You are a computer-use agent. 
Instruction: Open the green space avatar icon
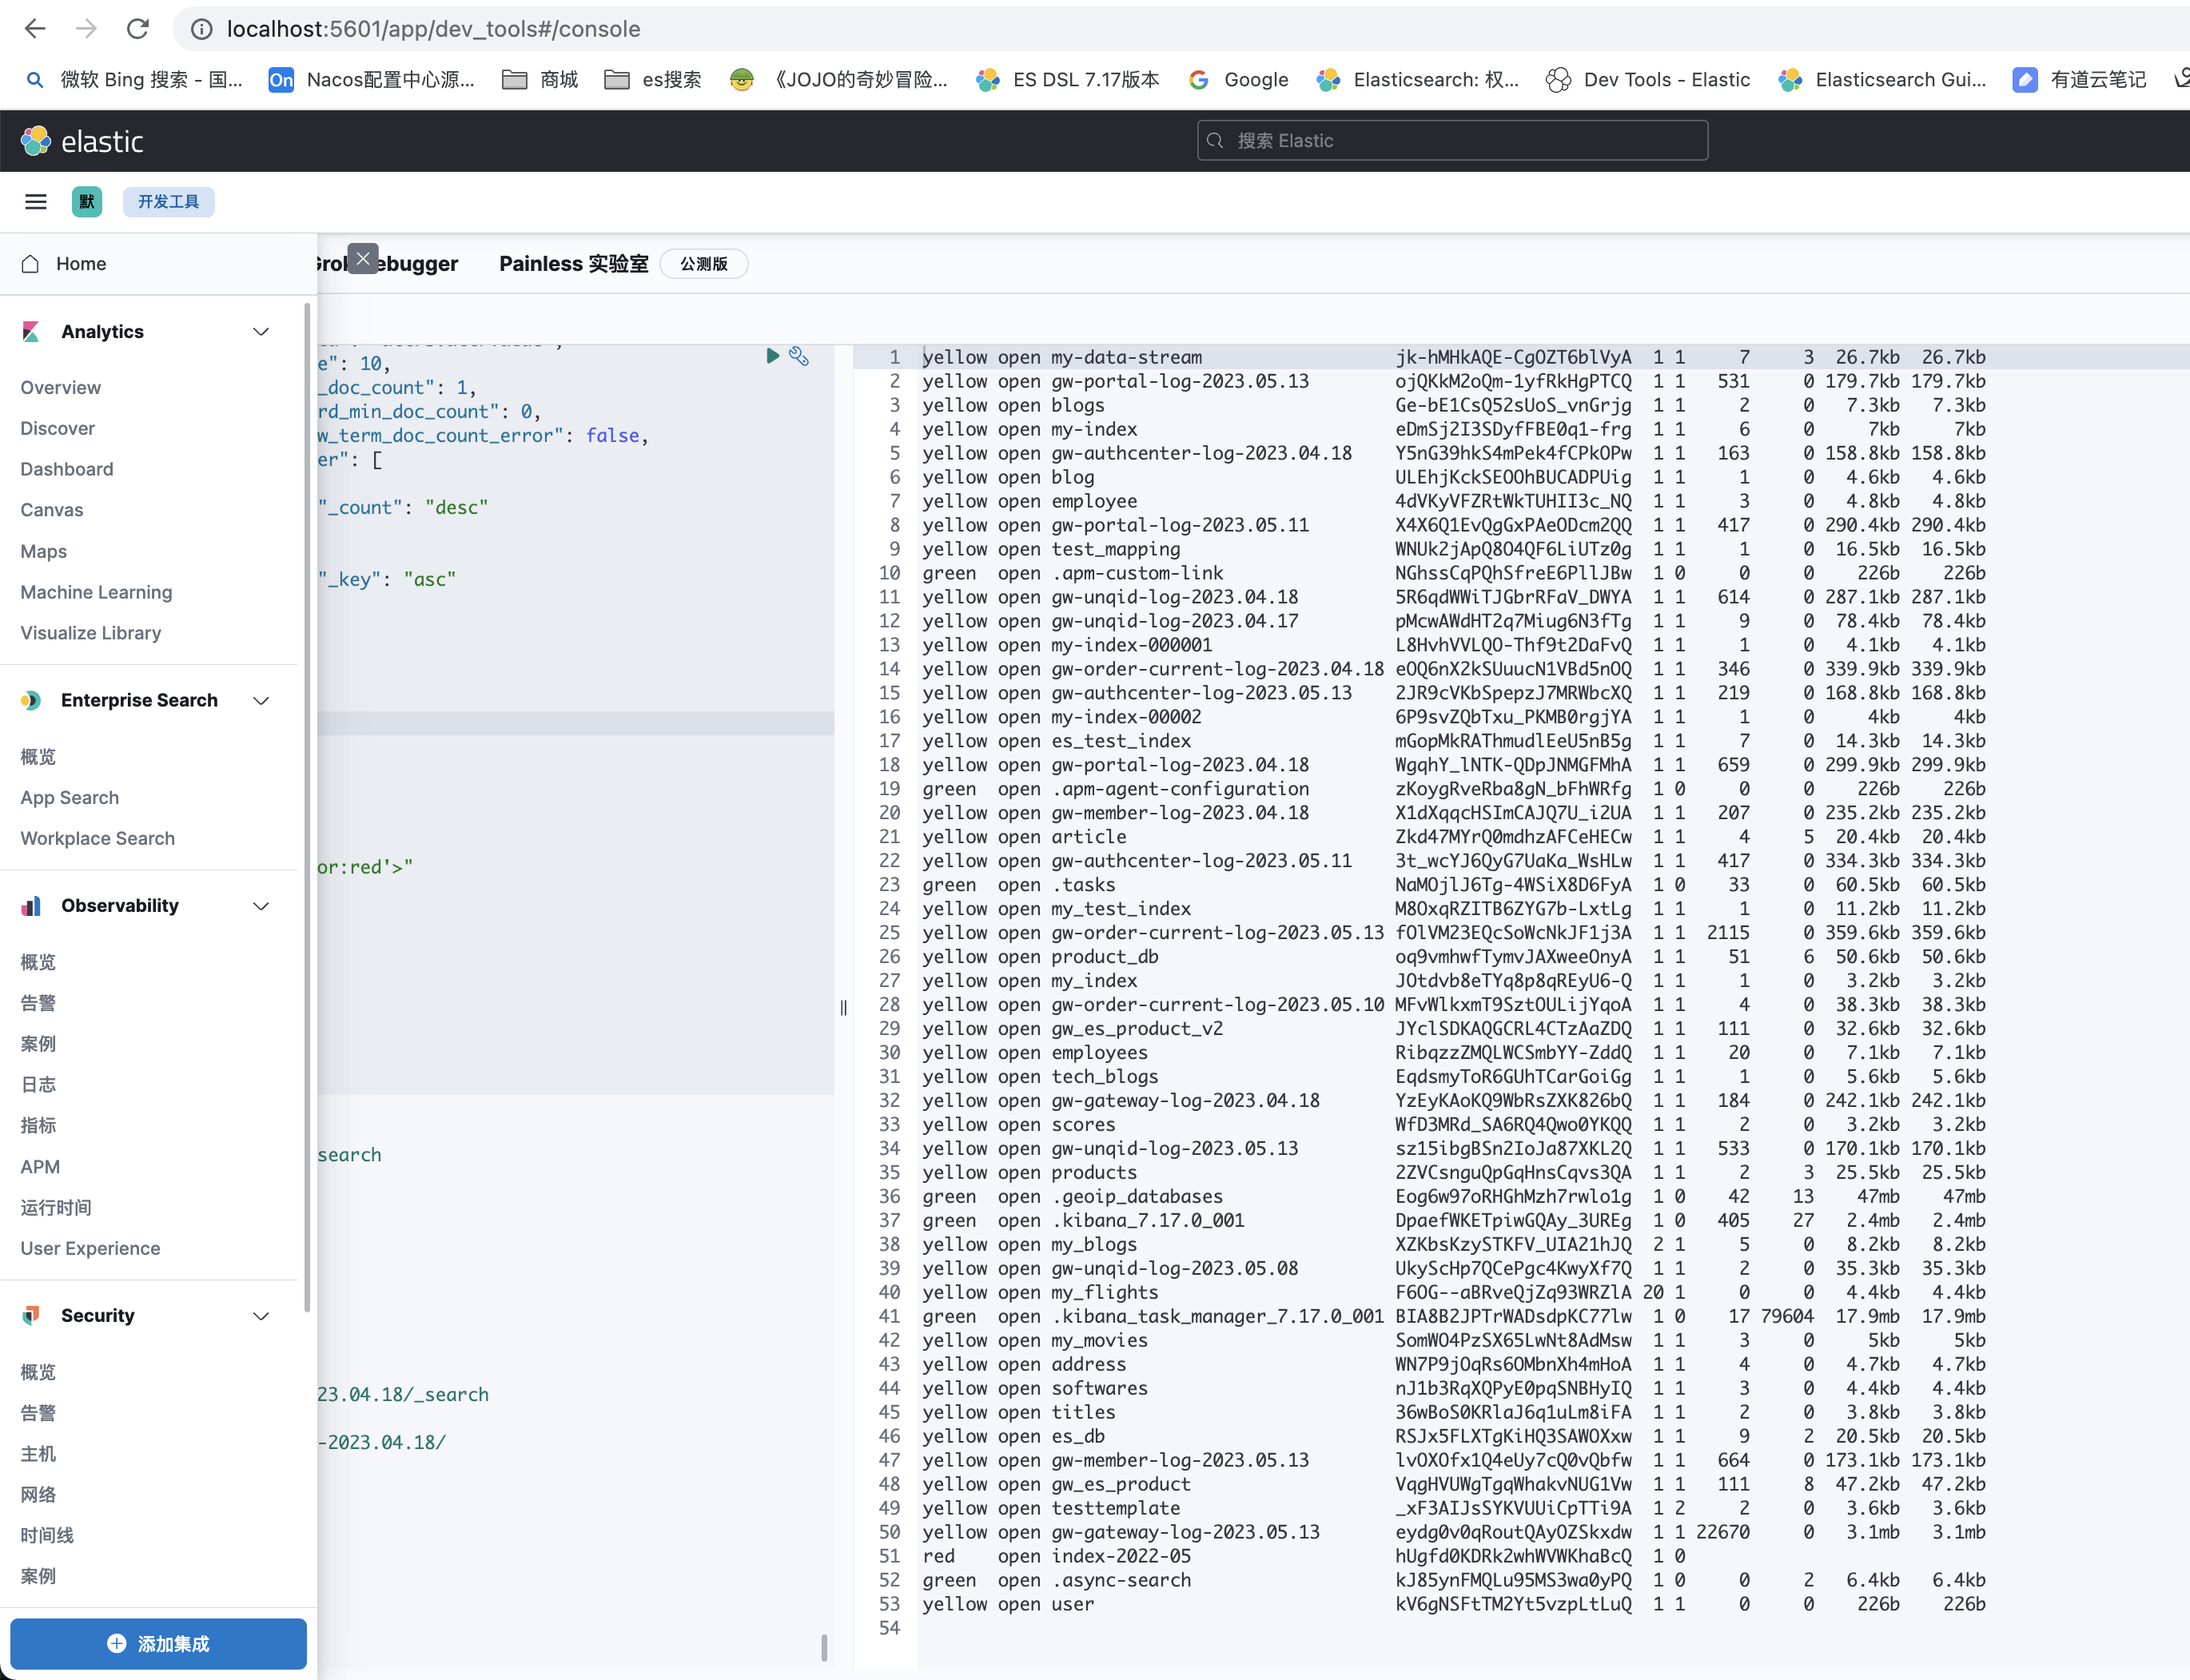point(87,202)
